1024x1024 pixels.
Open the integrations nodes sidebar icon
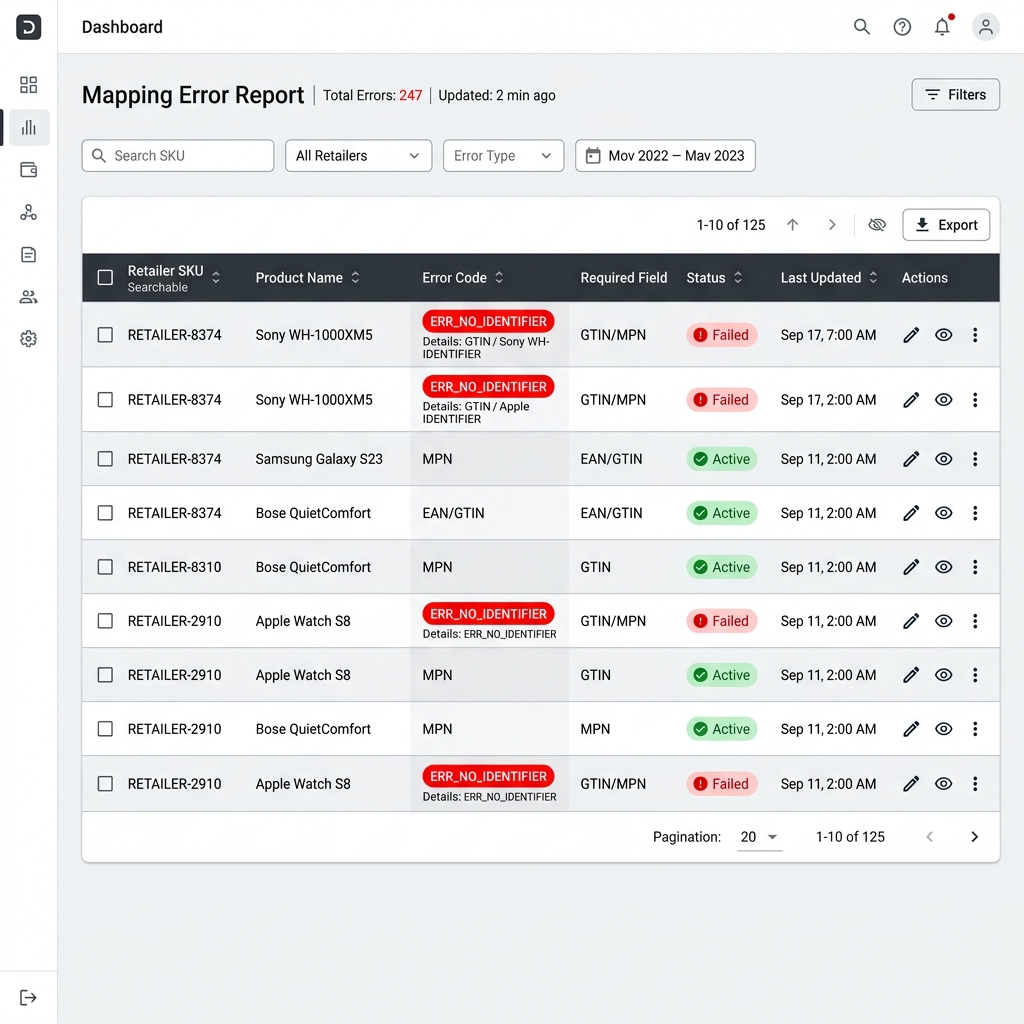click(28, 212)
